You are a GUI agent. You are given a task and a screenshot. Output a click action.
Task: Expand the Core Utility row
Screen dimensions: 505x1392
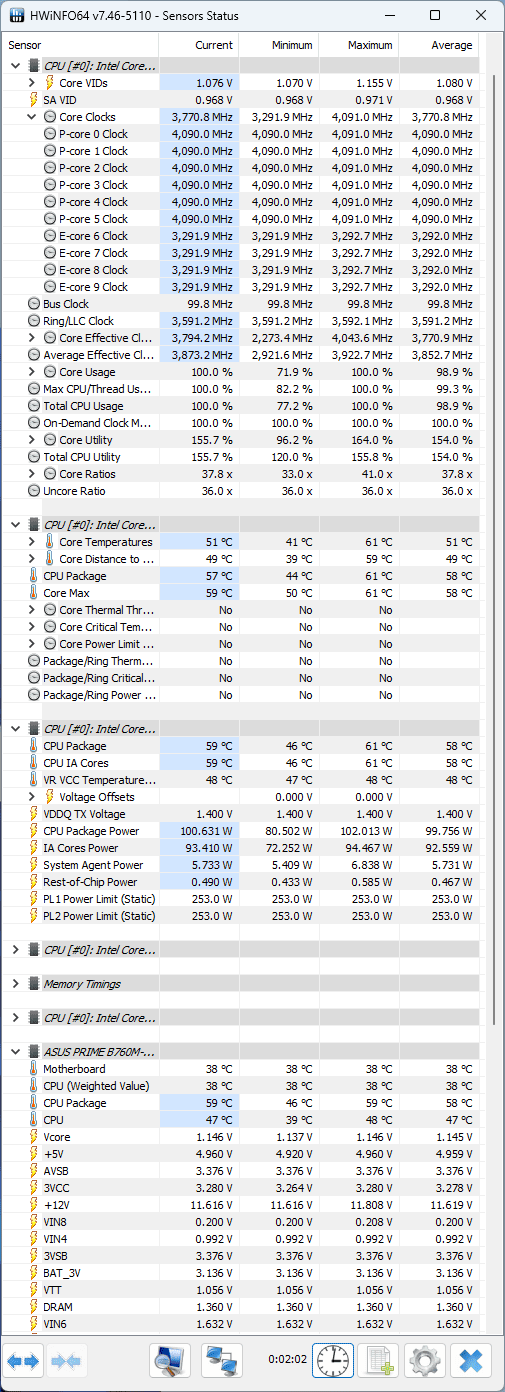[32, 440]
